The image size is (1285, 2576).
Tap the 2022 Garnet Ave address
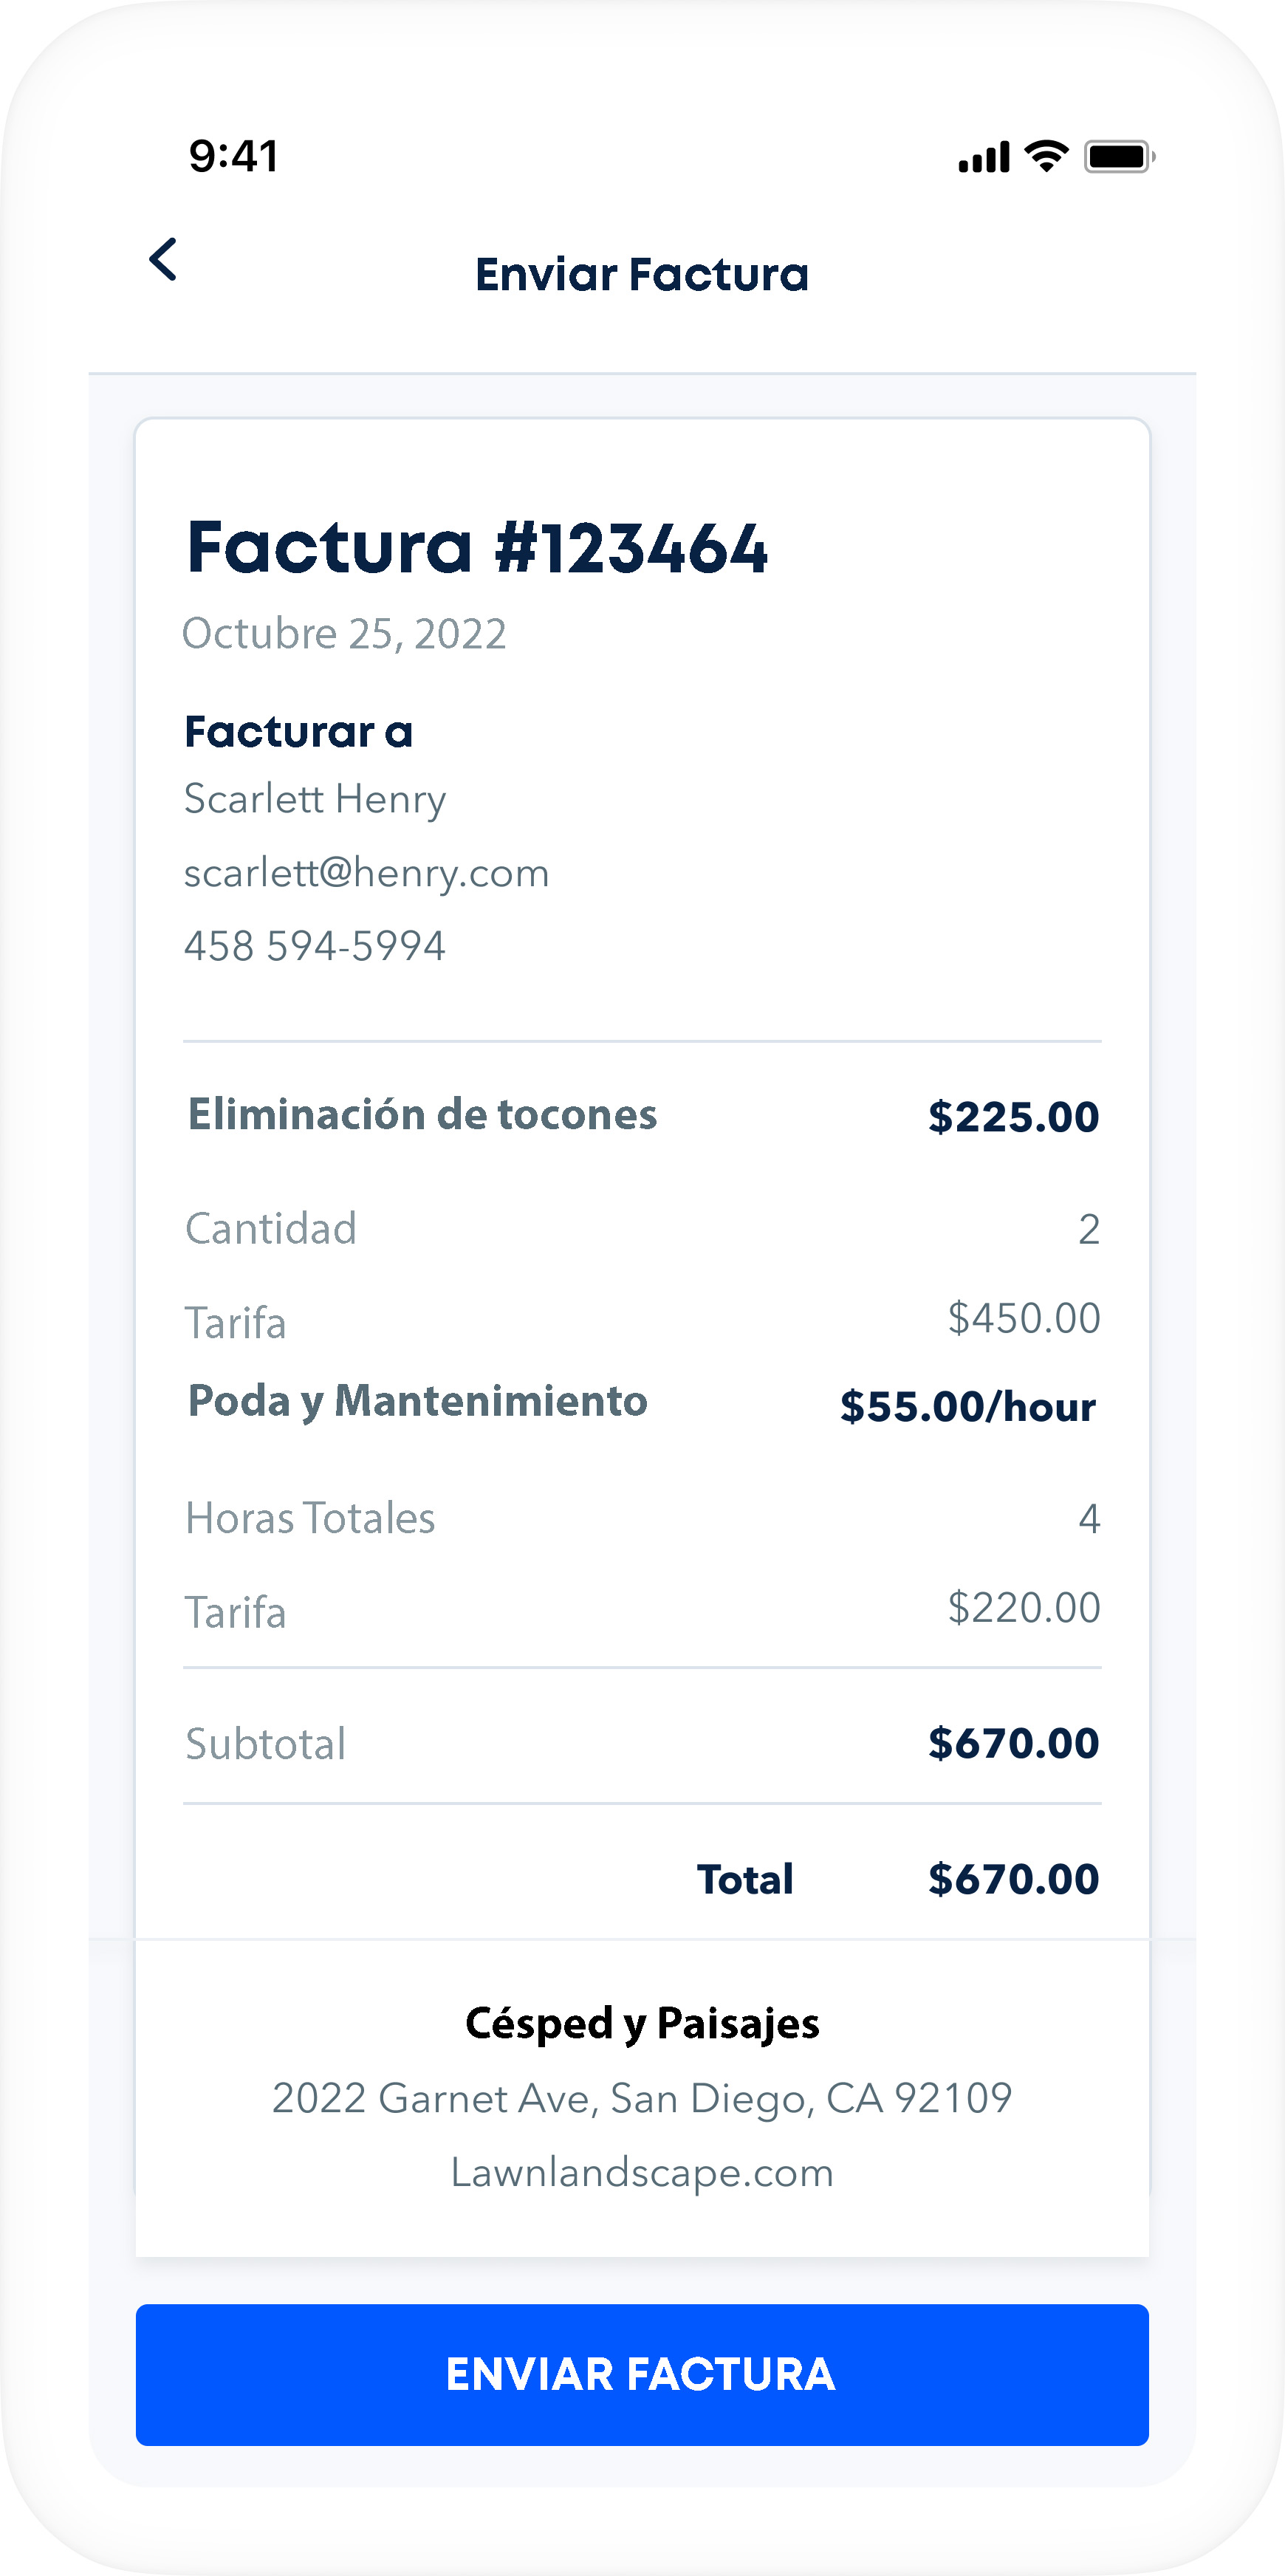(x=642, y=2098)
